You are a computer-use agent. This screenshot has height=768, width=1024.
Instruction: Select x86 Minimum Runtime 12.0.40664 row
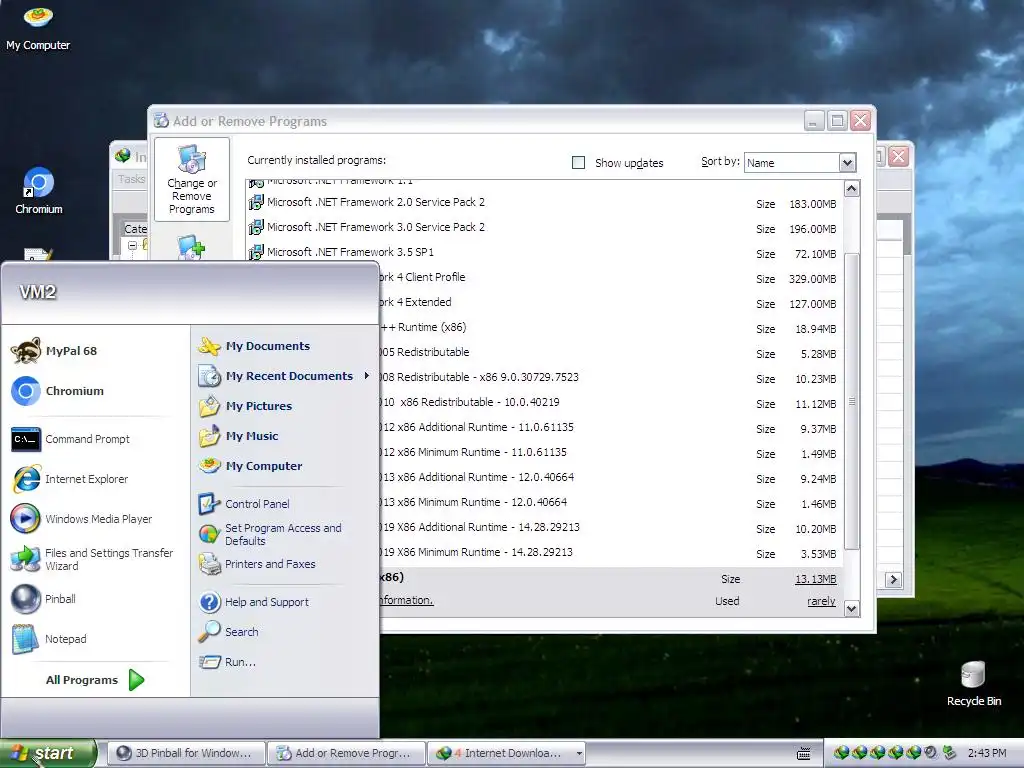tap(611, 502)
